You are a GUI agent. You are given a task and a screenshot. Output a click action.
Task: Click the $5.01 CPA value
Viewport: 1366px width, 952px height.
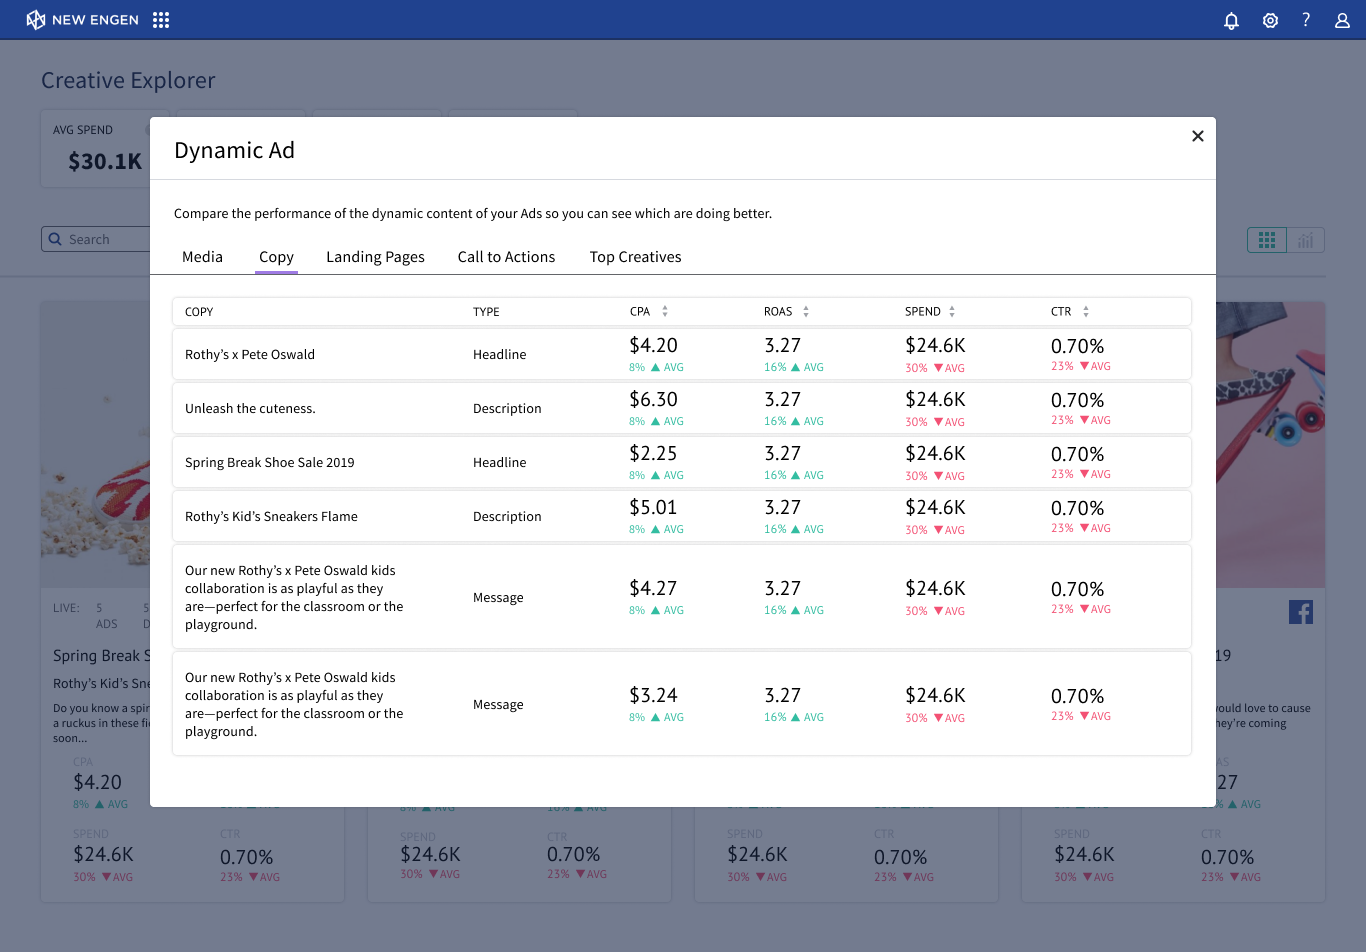pyautogui.click(x=653, y=507)
